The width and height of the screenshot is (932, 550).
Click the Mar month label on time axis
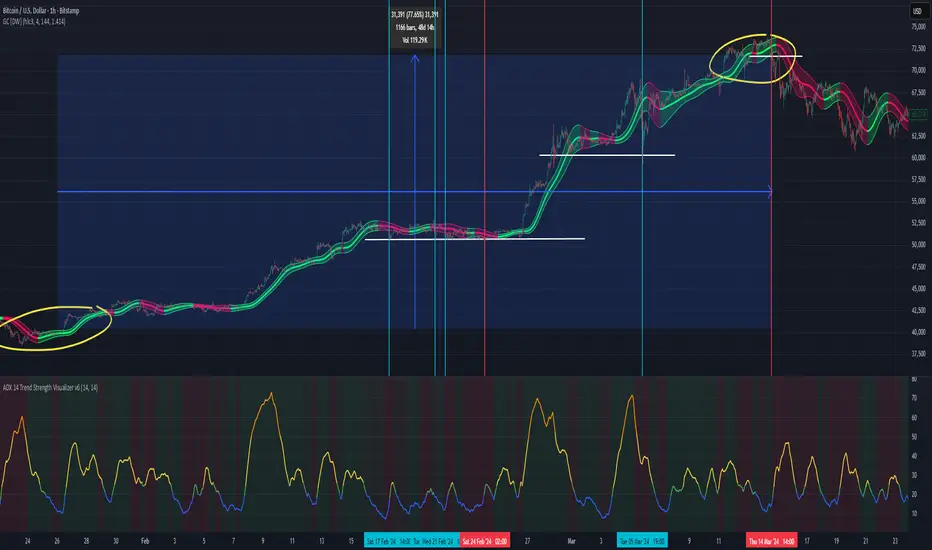[572, 541]
